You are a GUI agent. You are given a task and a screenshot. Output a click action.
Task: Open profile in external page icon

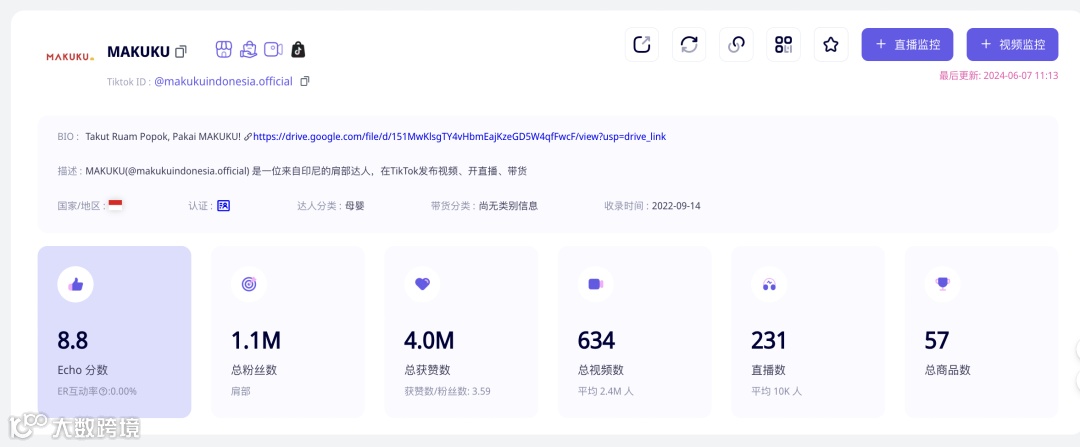(642, 45)
